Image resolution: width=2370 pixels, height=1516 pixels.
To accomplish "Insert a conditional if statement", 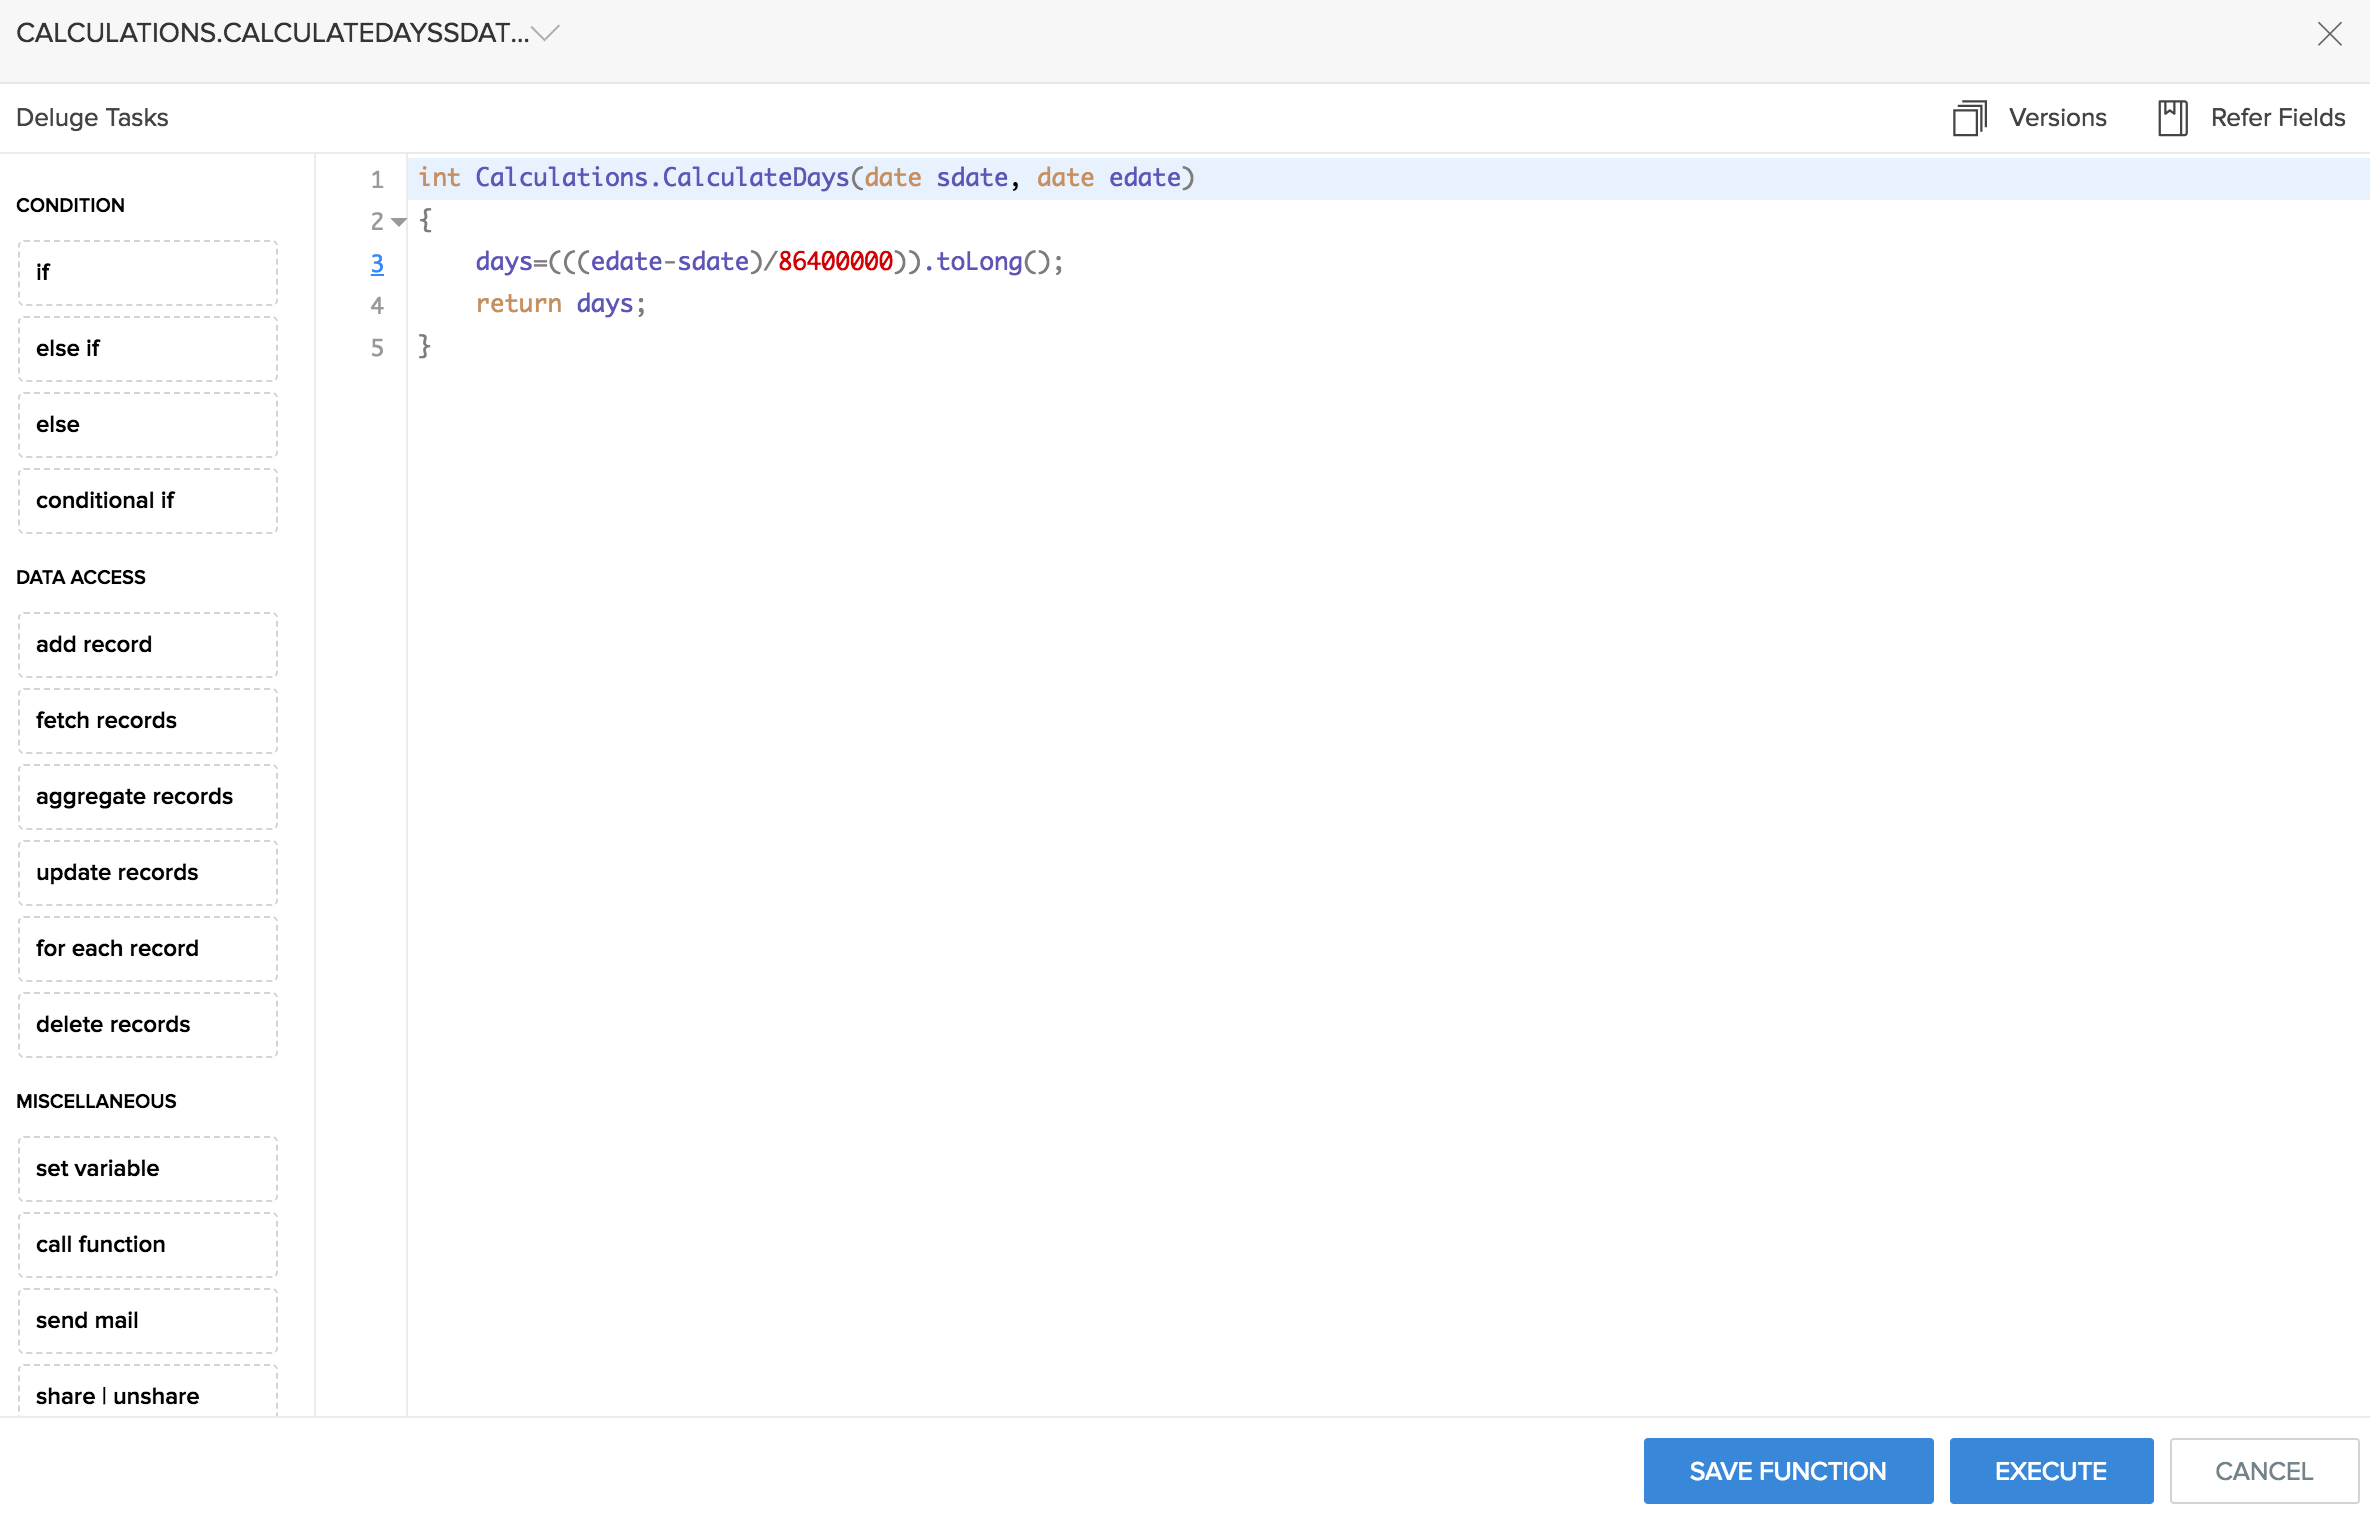I will [146, 500].
